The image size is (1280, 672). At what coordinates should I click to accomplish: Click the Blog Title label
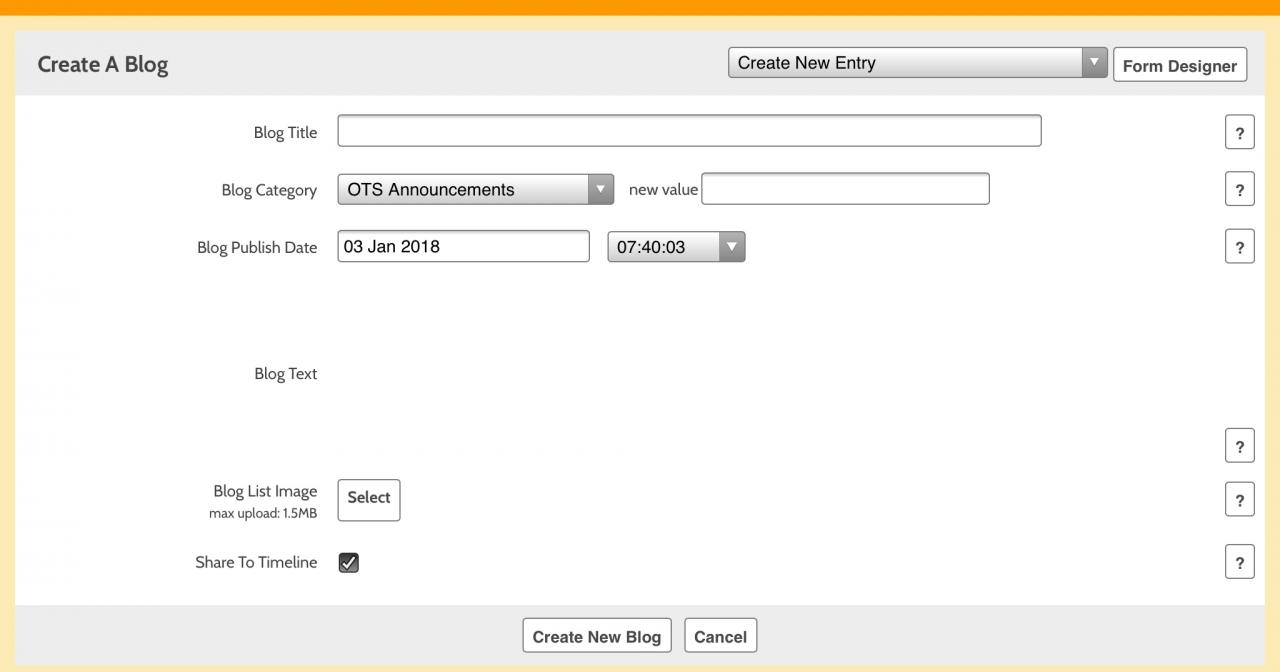(285, 132)
